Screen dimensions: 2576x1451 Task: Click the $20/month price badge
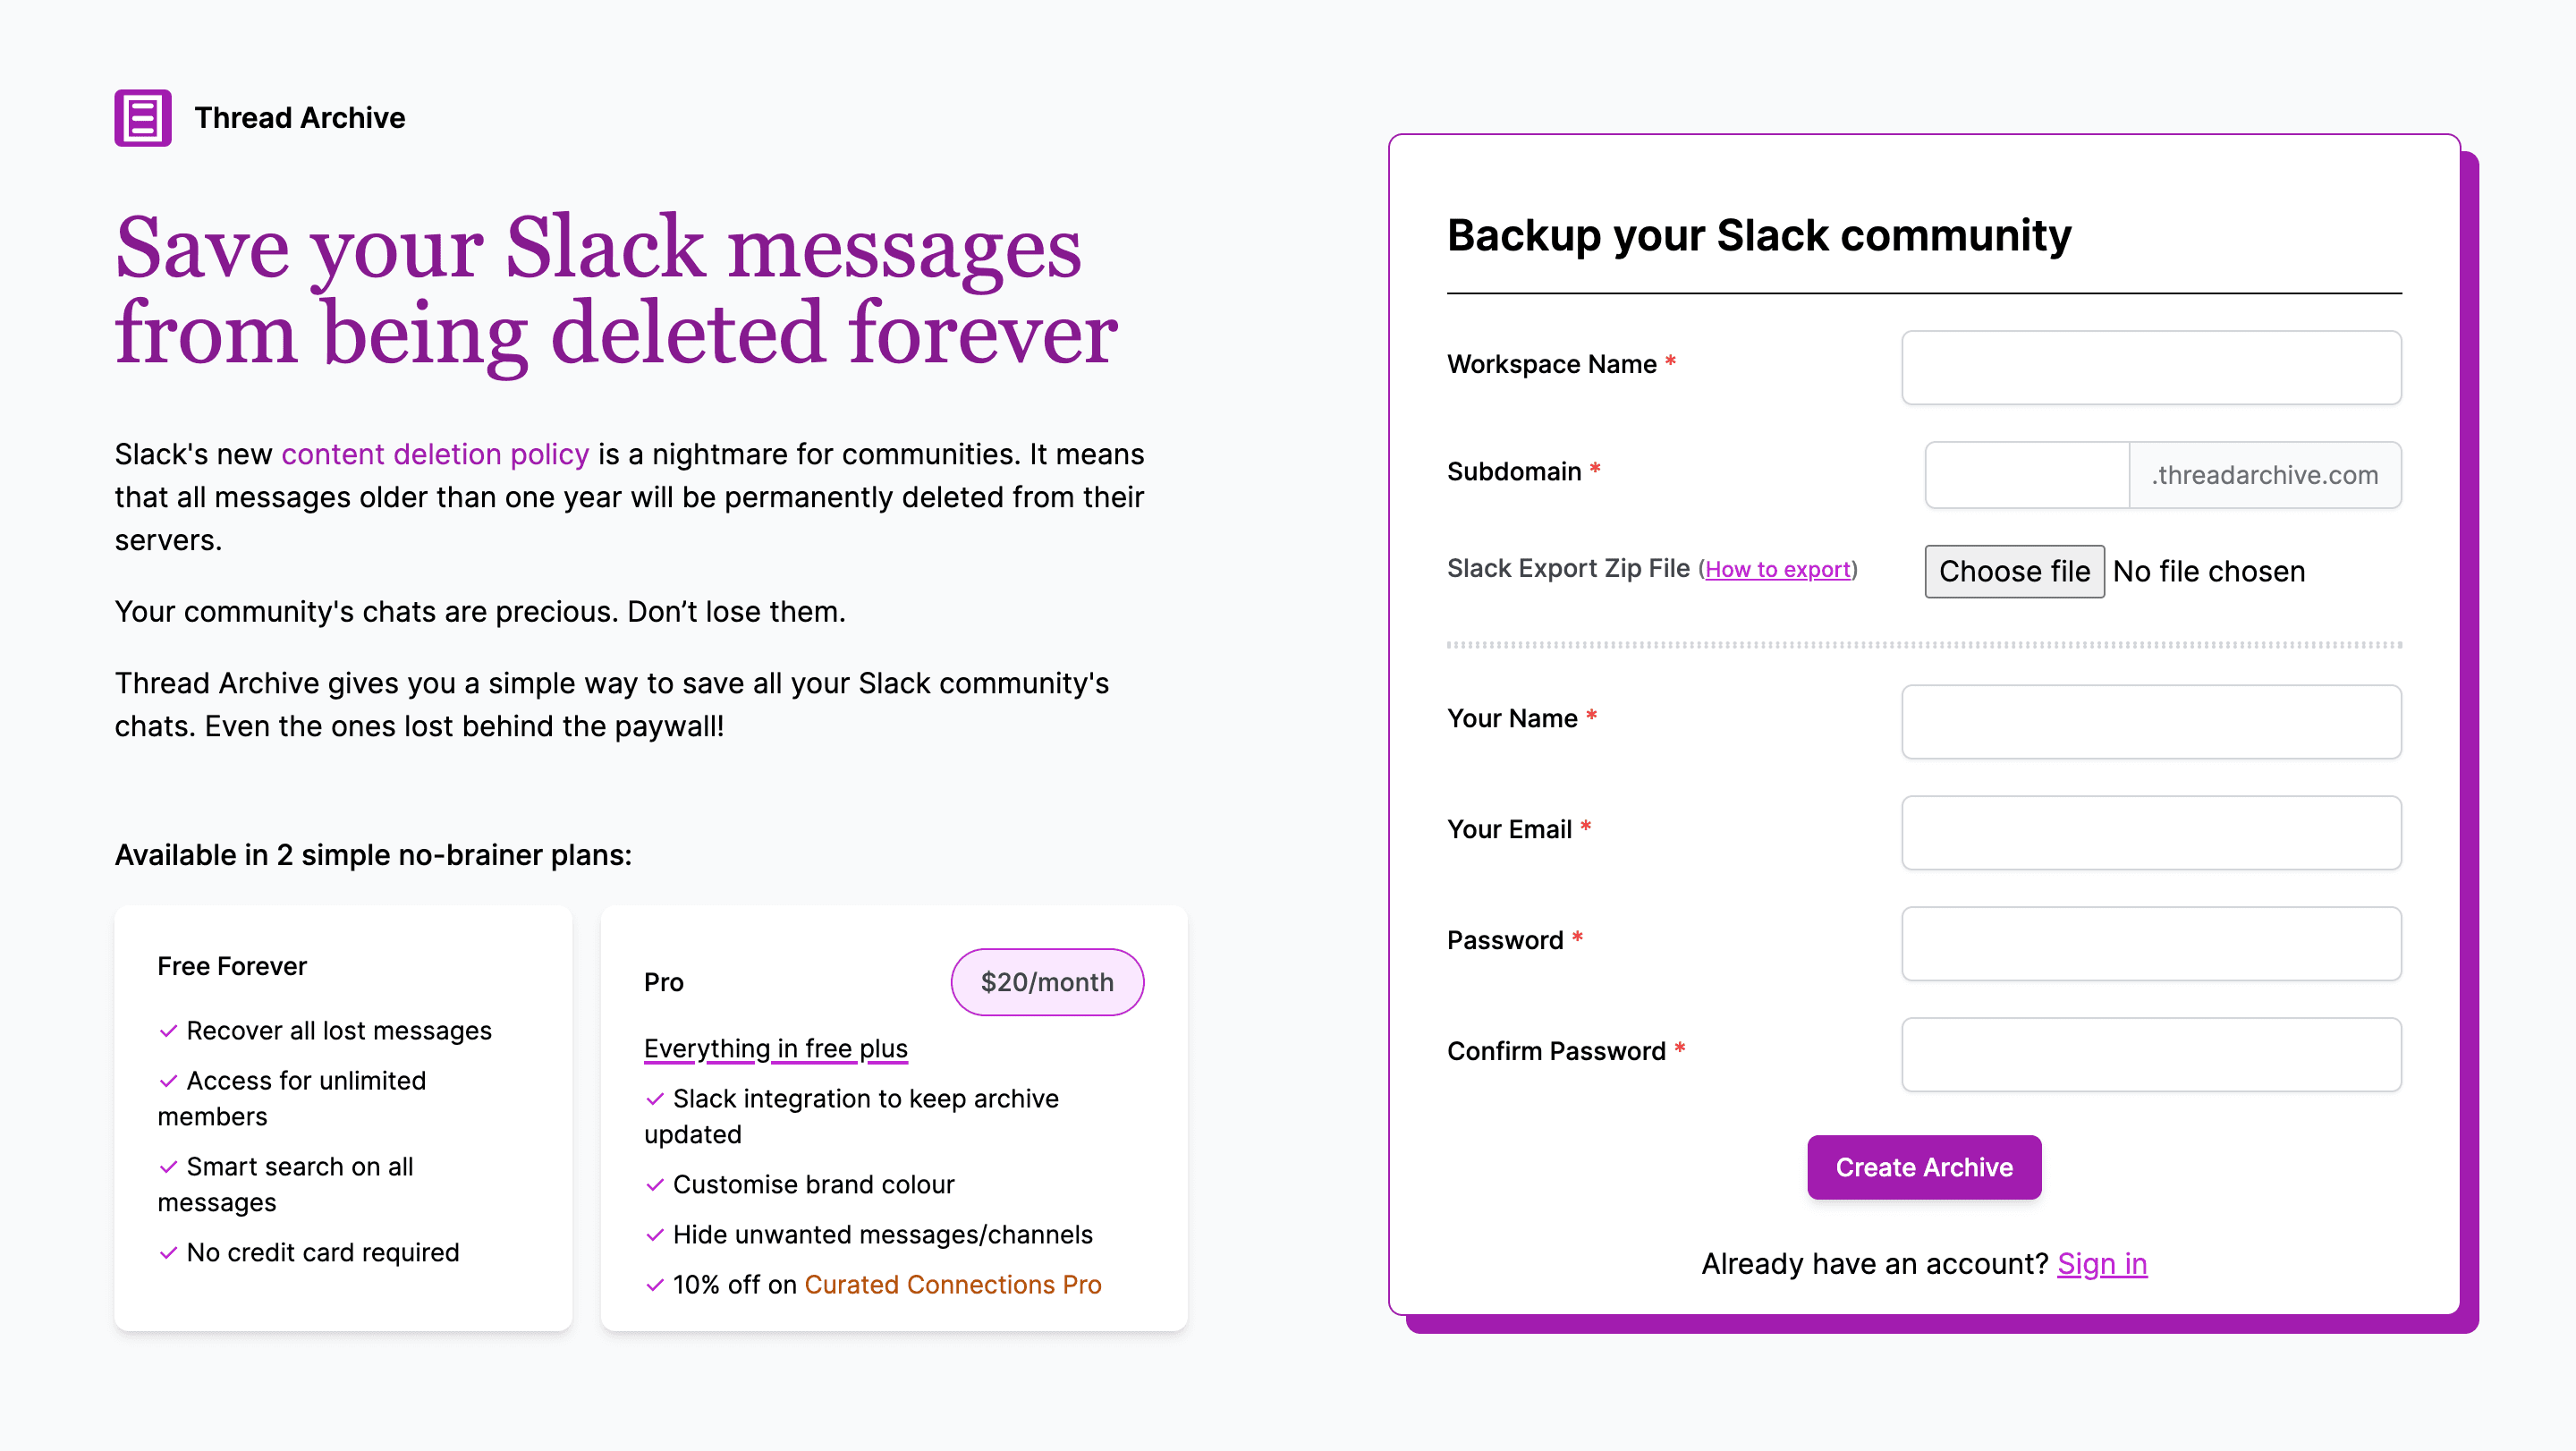point(1047,982)
